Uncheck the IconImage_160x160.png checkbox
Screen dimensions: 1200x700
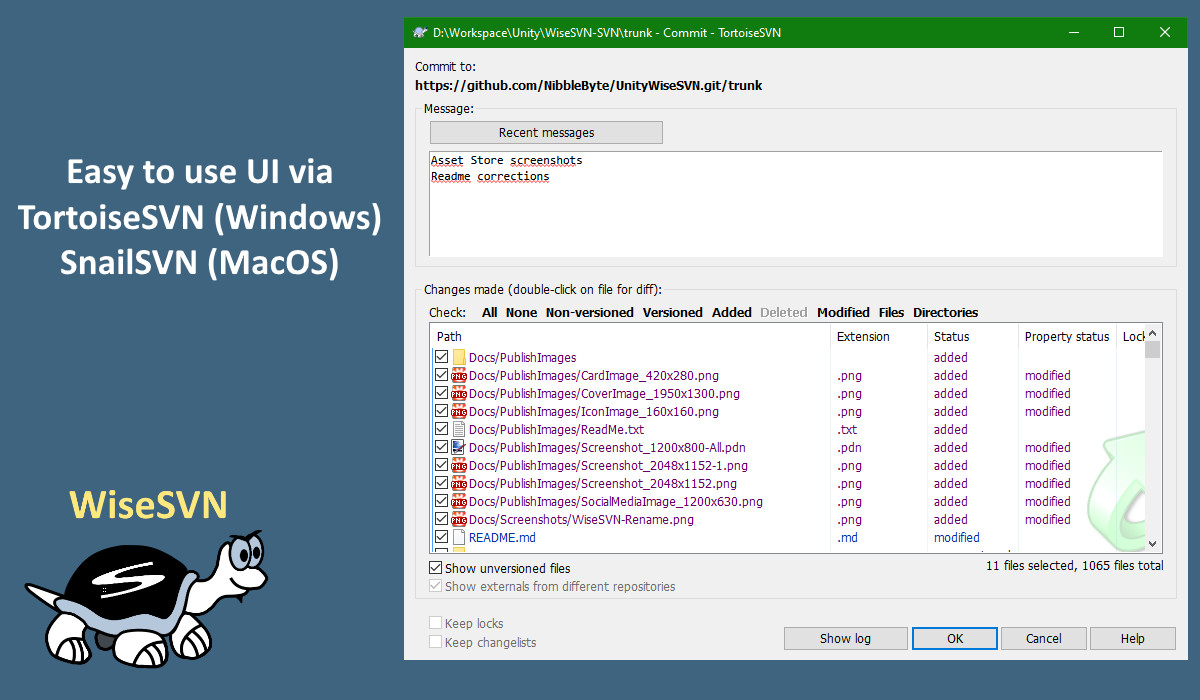click(x=441, y=411)
